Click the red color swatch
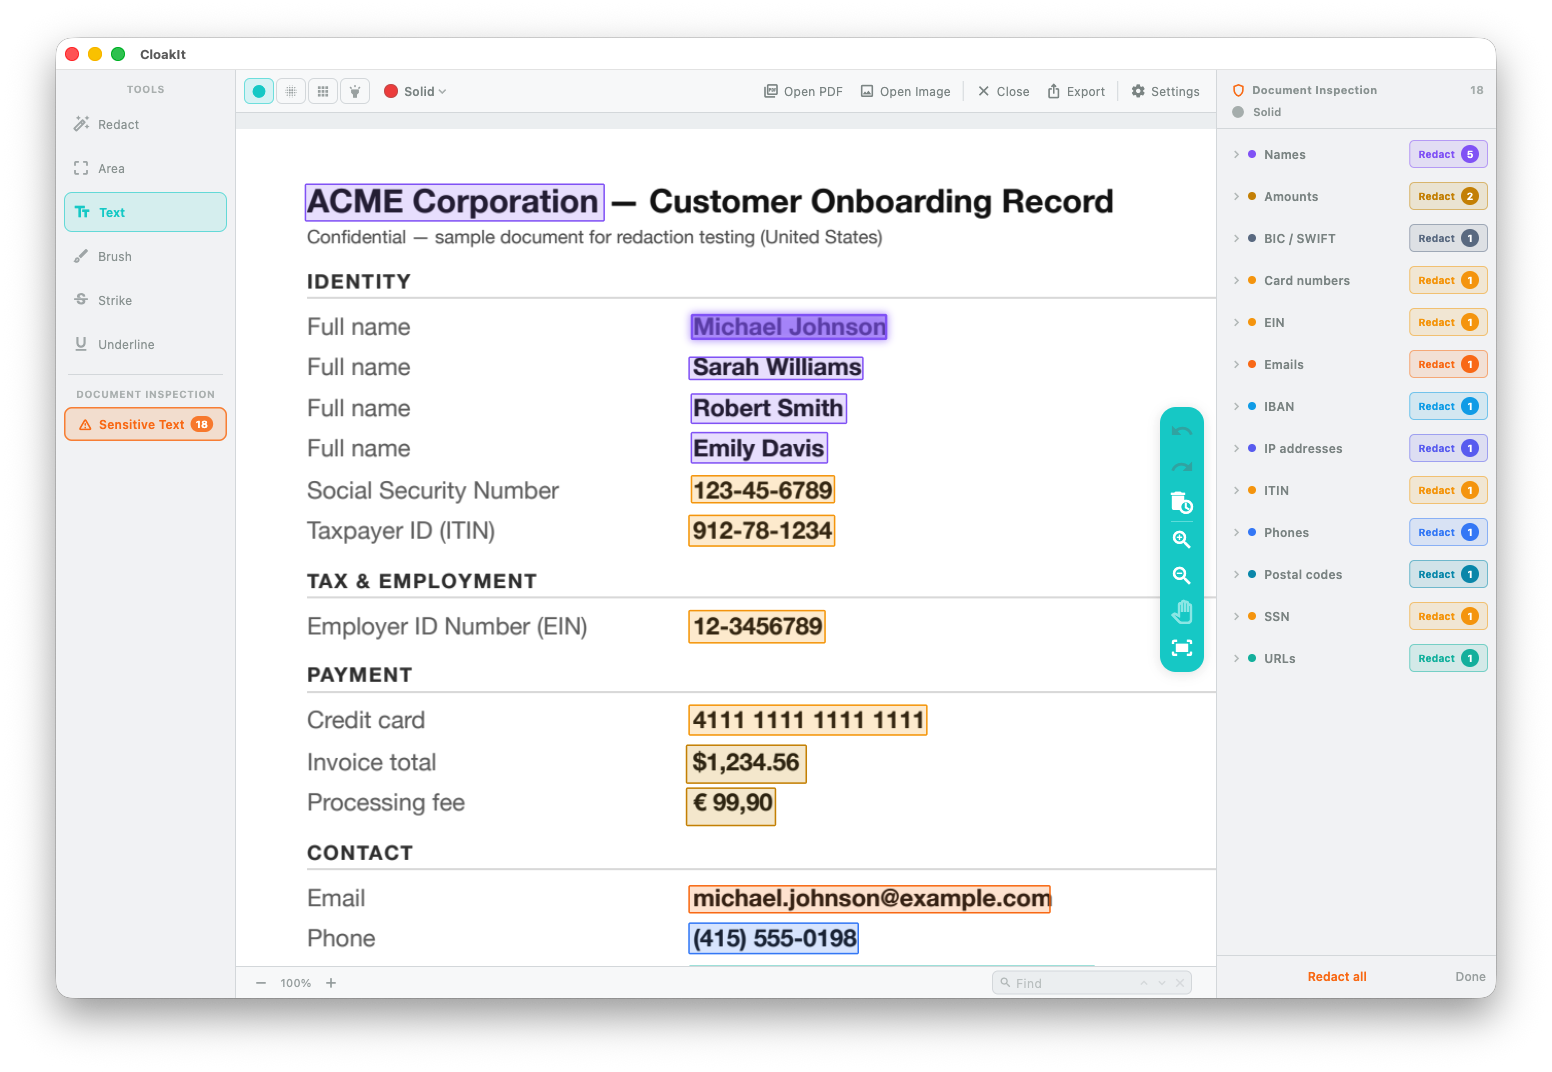The height and width of the screenshot is (1072, 1552). click(x=391, y=91)
